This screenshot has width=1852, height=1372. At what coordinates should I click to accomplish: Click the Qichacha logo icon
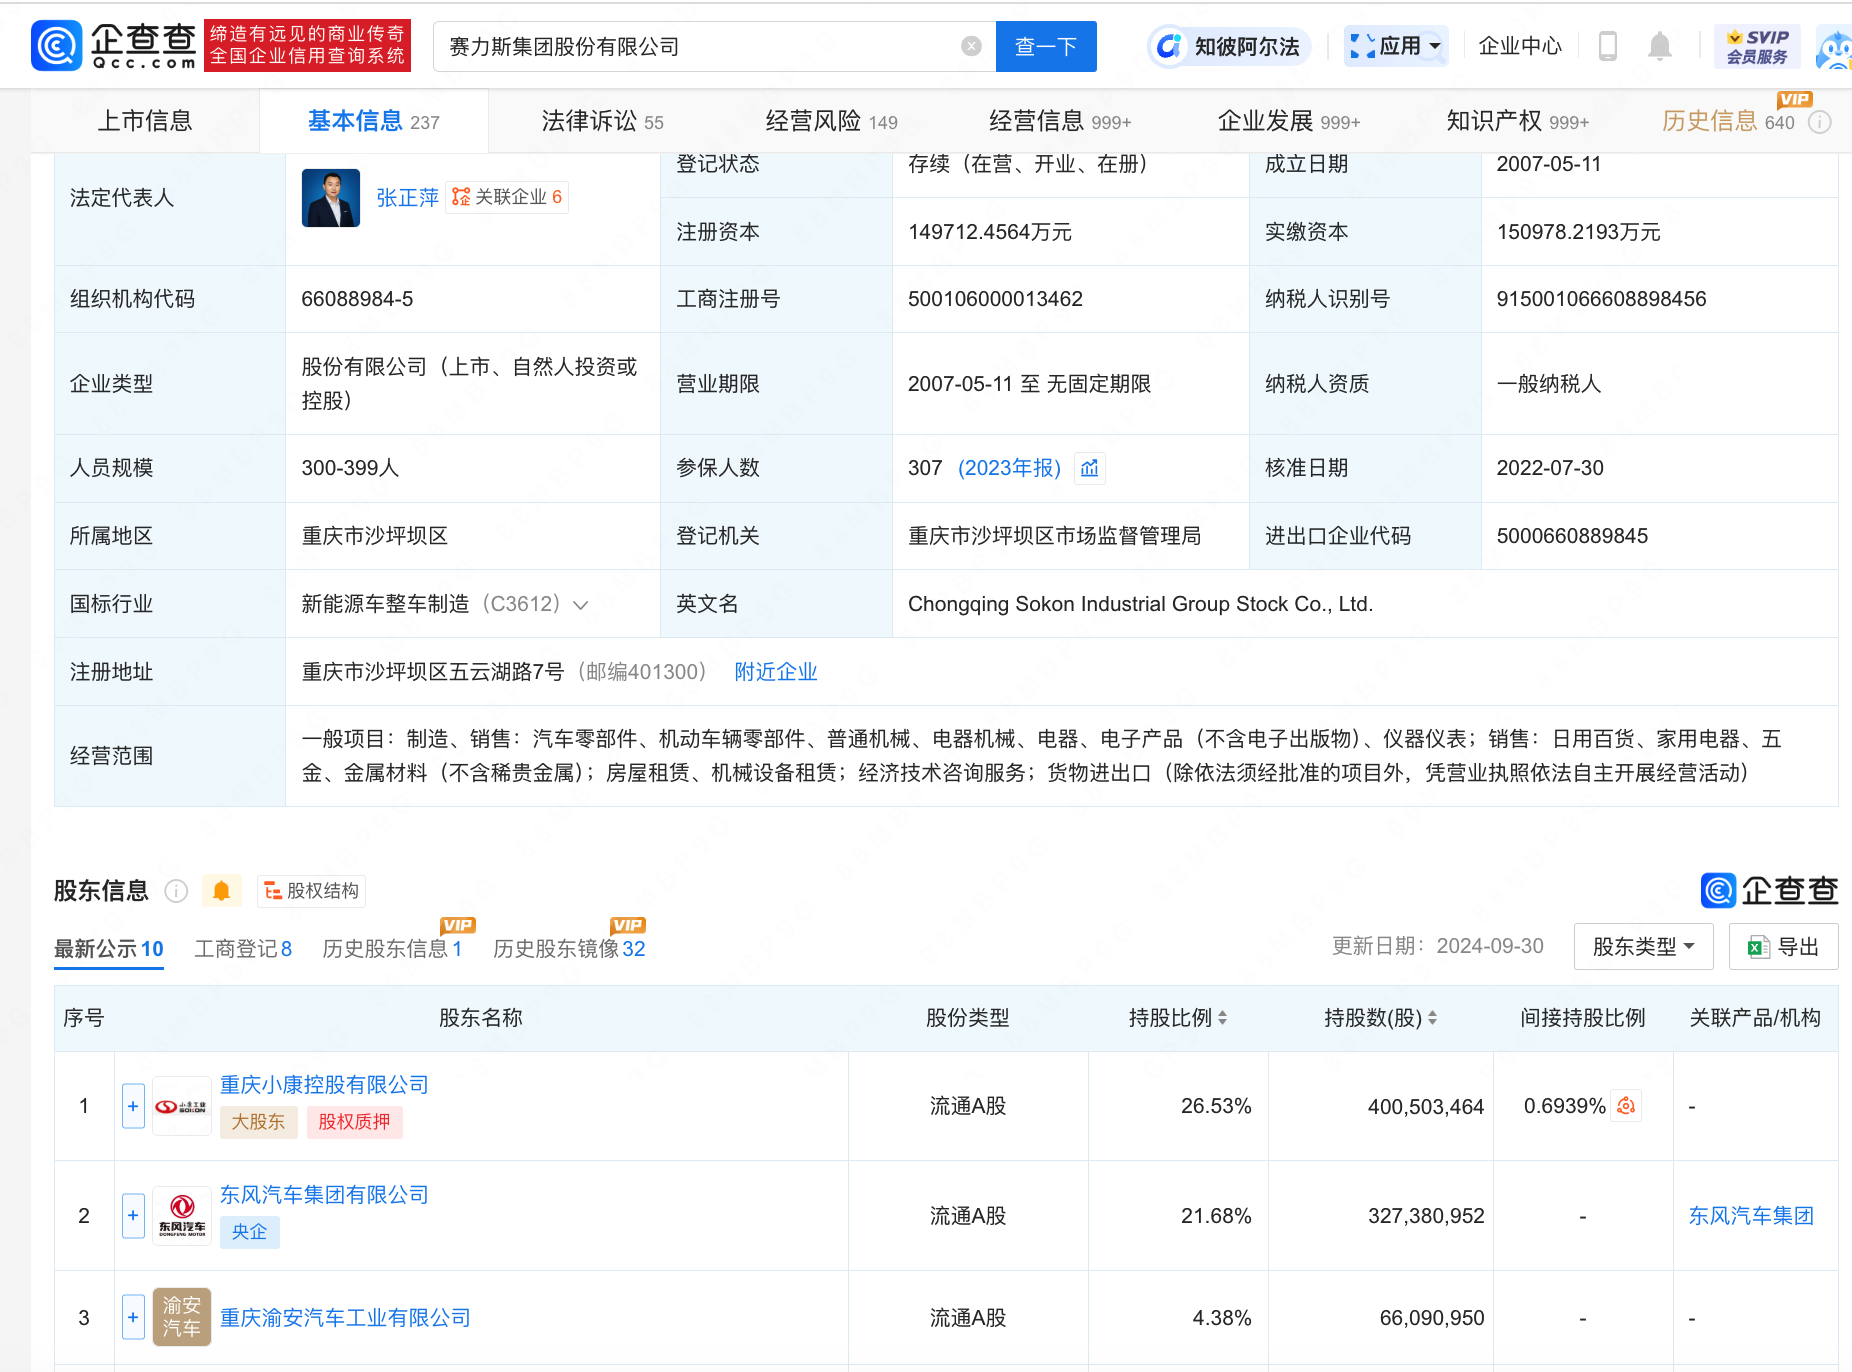(x=57, y=46)
